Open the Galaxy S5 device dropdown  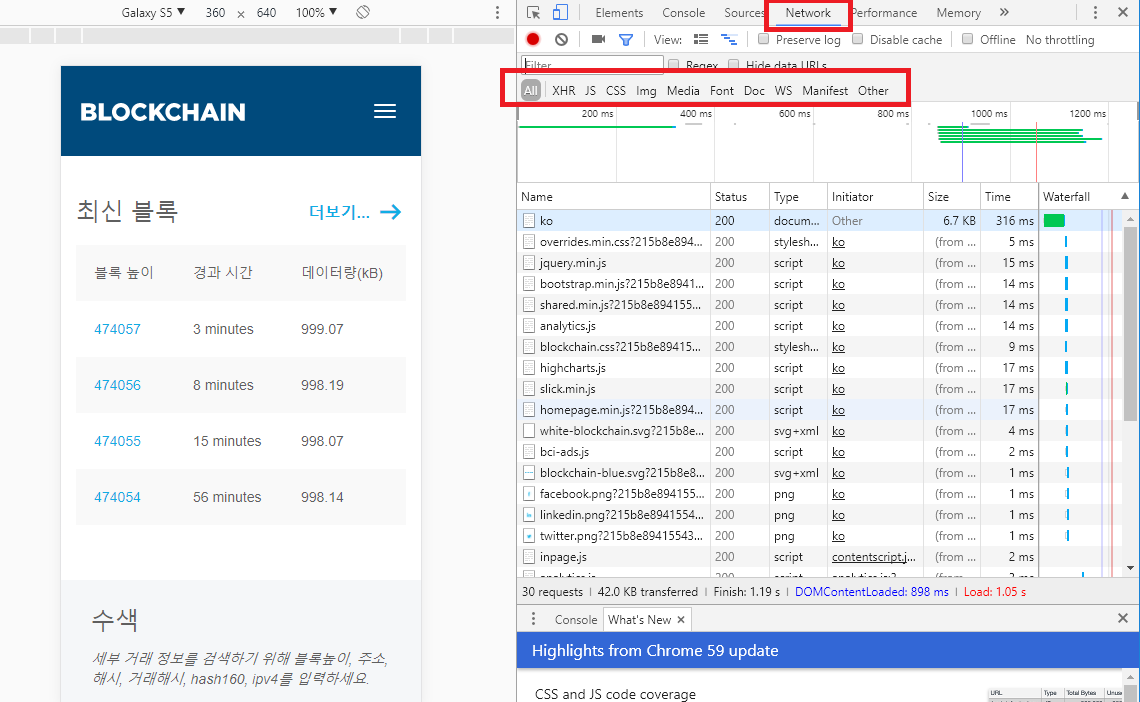[152, 12]
